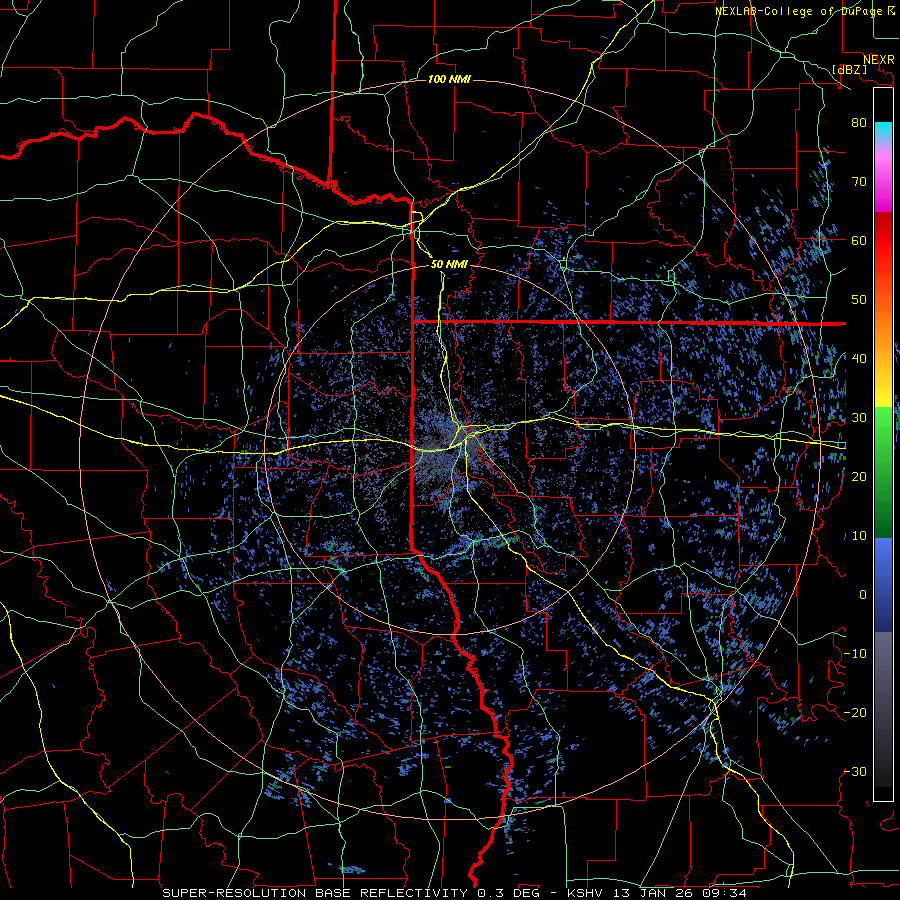Click the green segment of the reflectivity color bar
The width and height of the screenshot is (900, 900).
[883, 472]
